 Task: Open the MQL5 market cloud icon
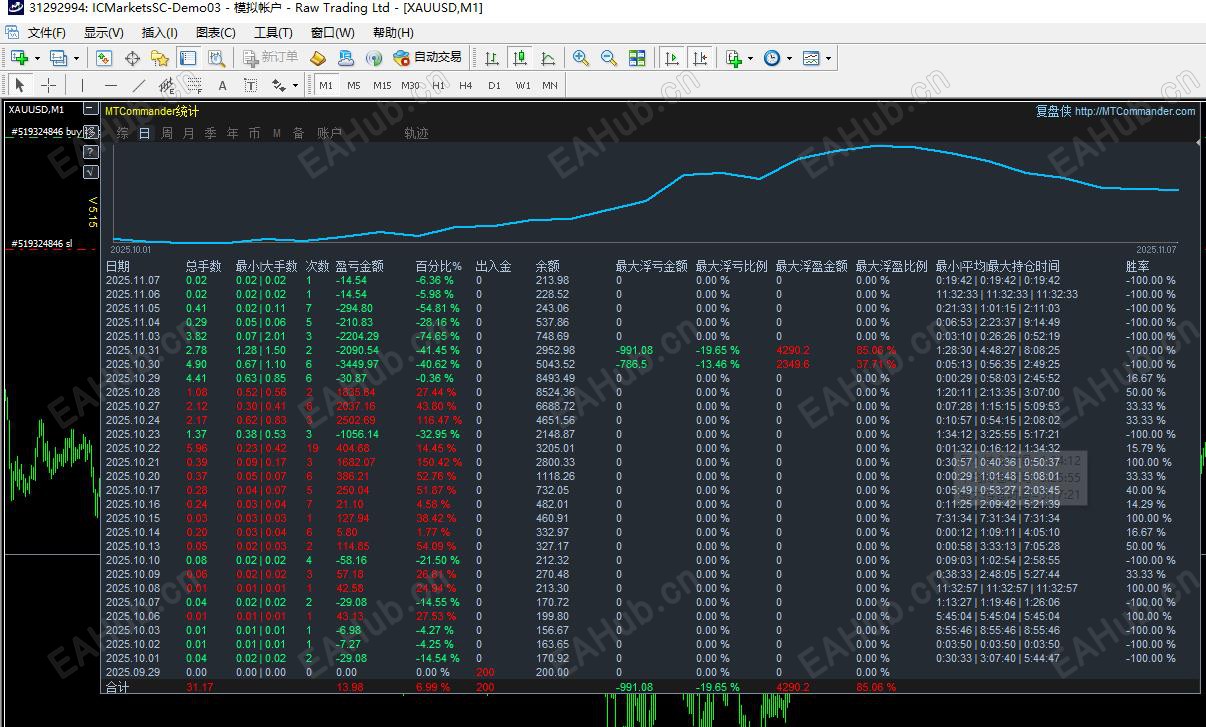point(347,58)
